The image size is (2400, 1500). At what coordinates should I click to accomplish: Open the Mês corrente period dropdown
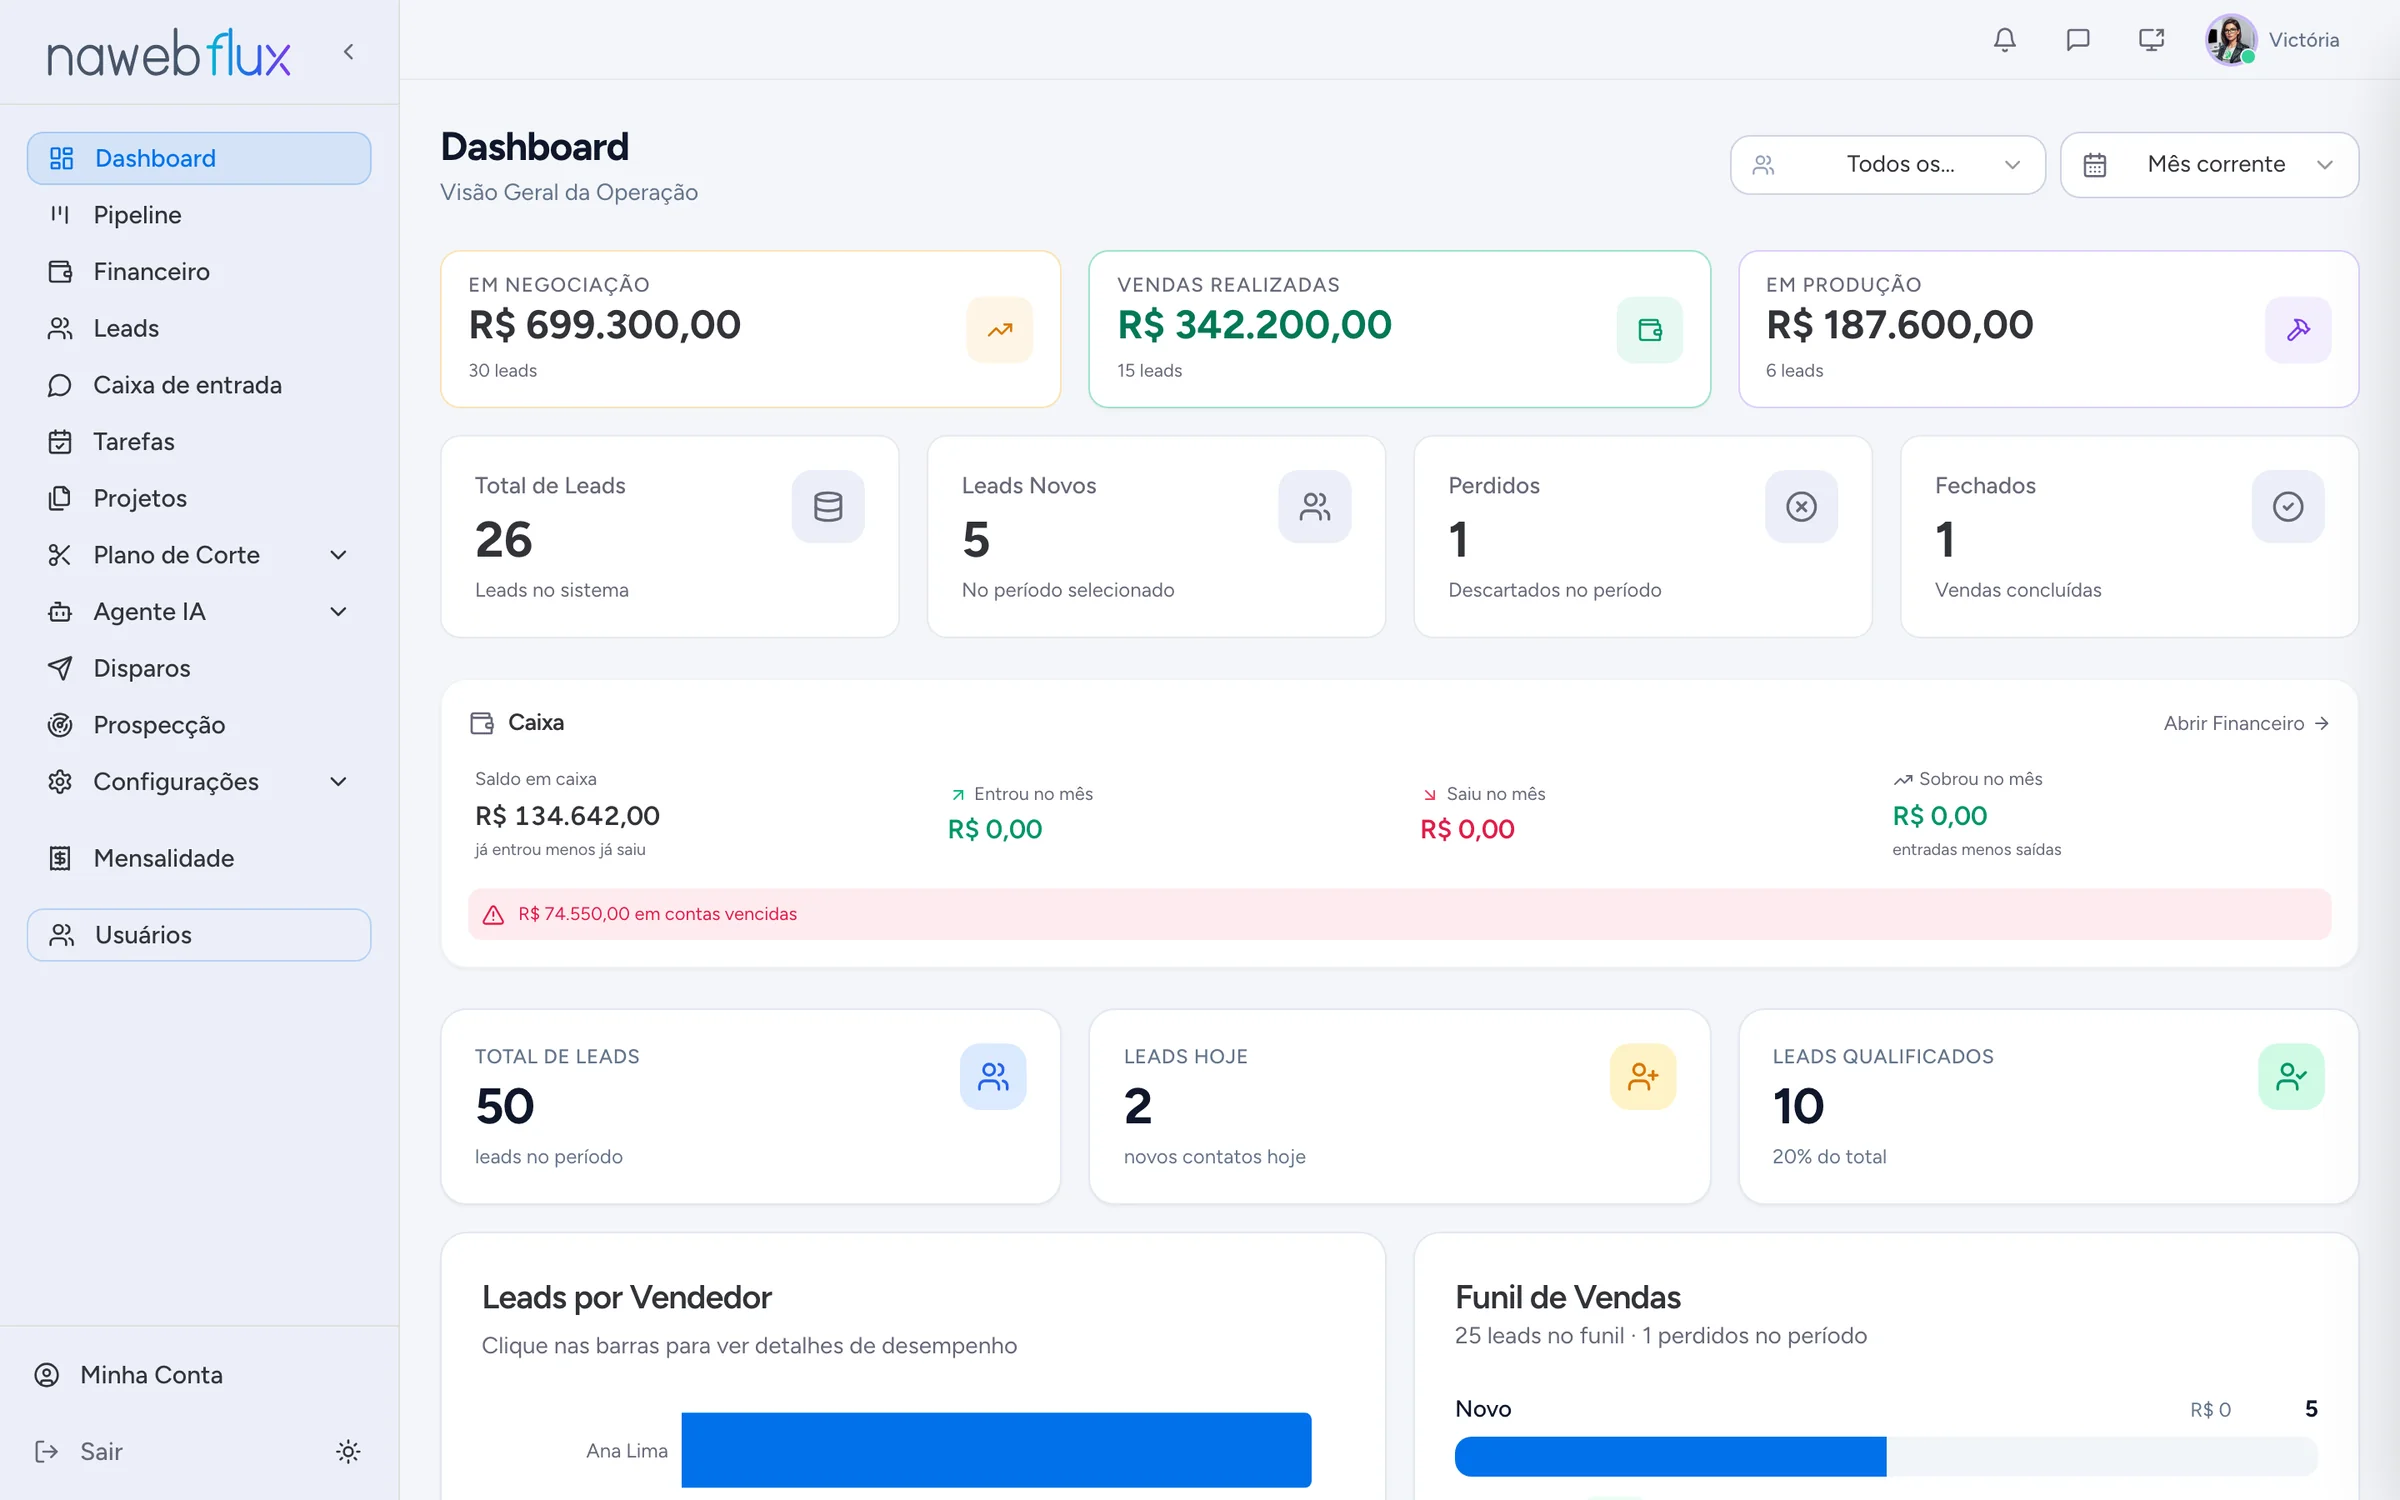click(2209, 164)
